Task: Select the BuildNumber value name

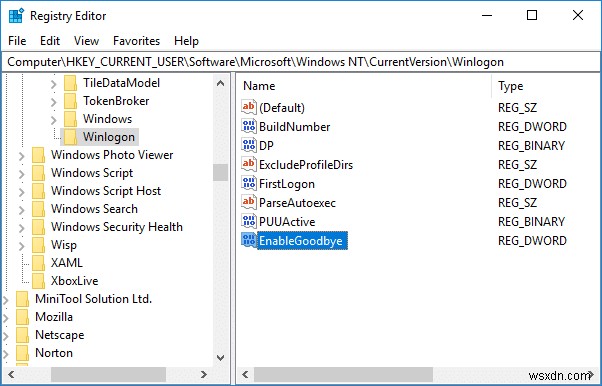Action: click(x=294, y=127)
